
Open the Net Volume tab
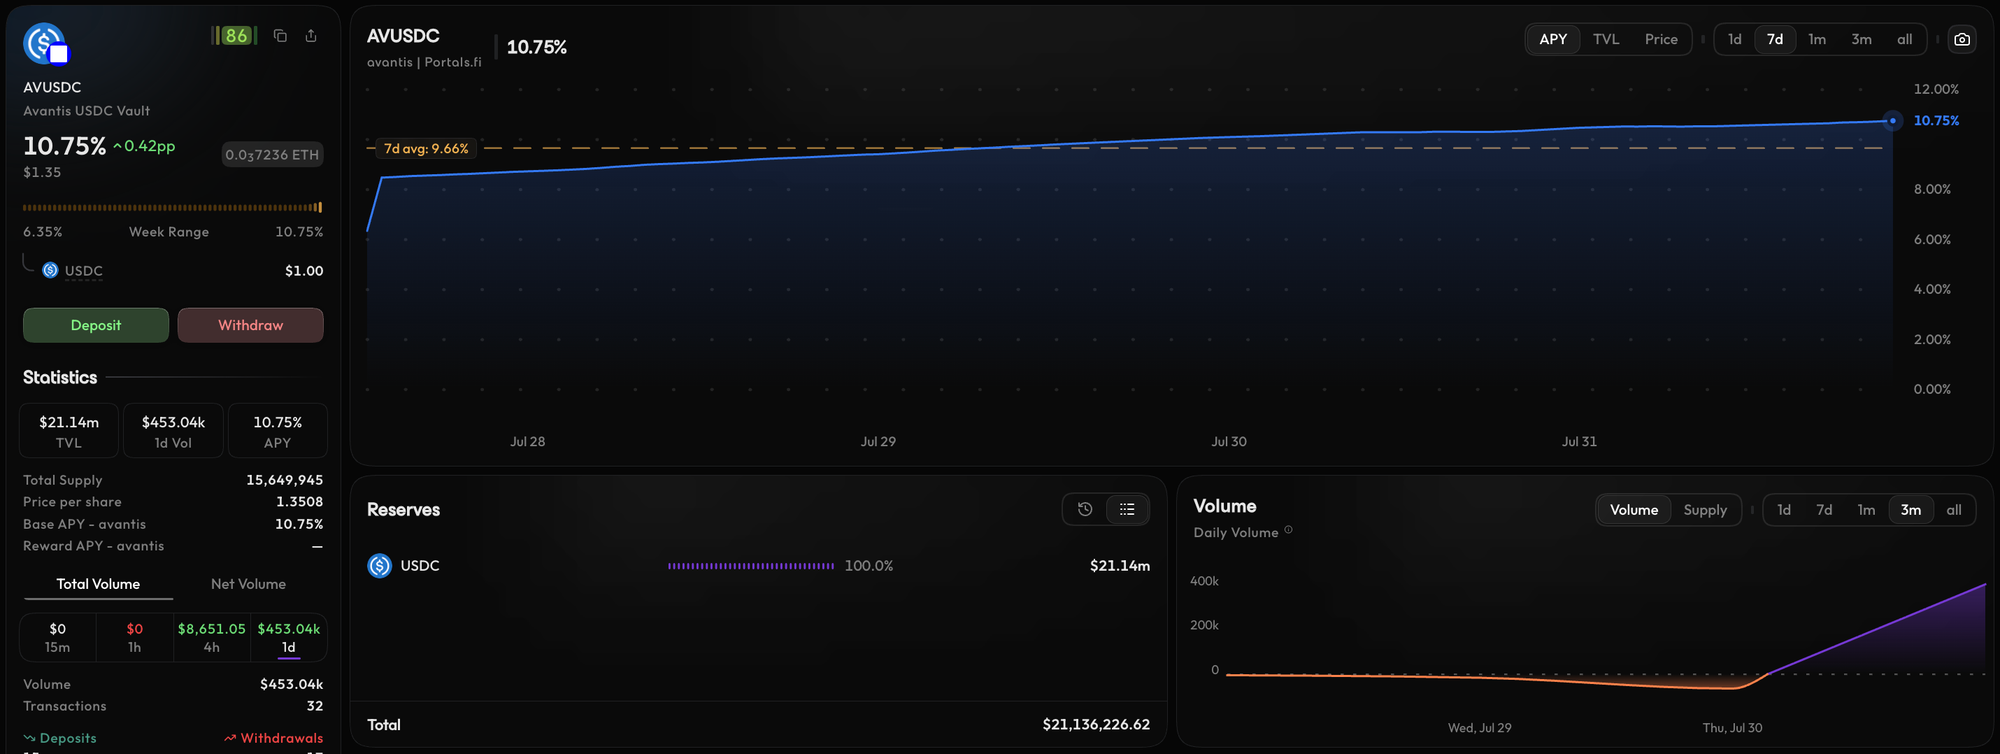248,584
